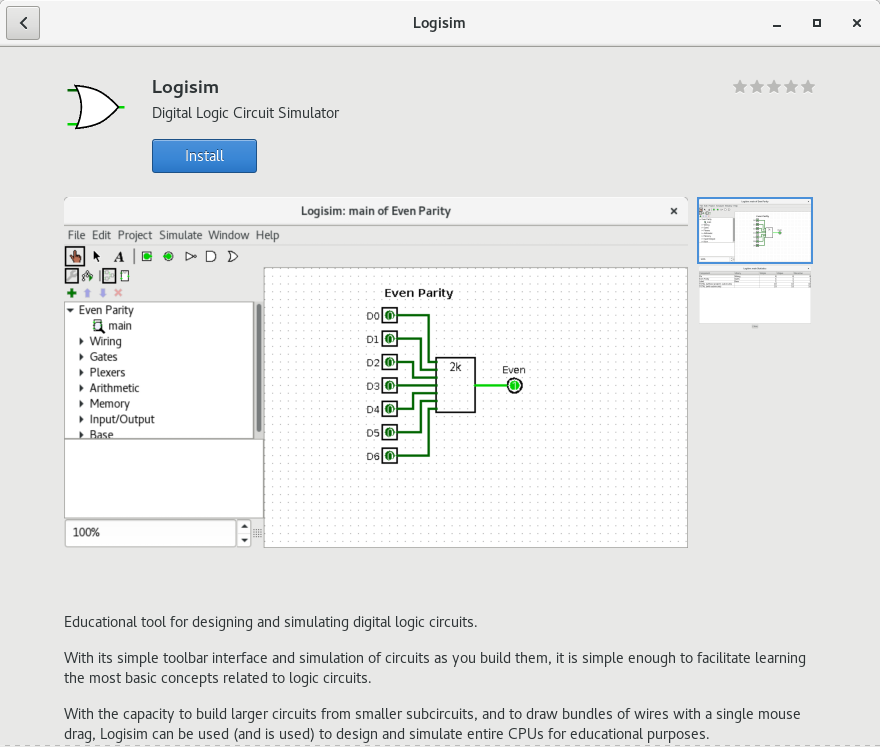Collapse the Even Parity project tree
This screenshot has height=747, width=880.
point(70,310)
